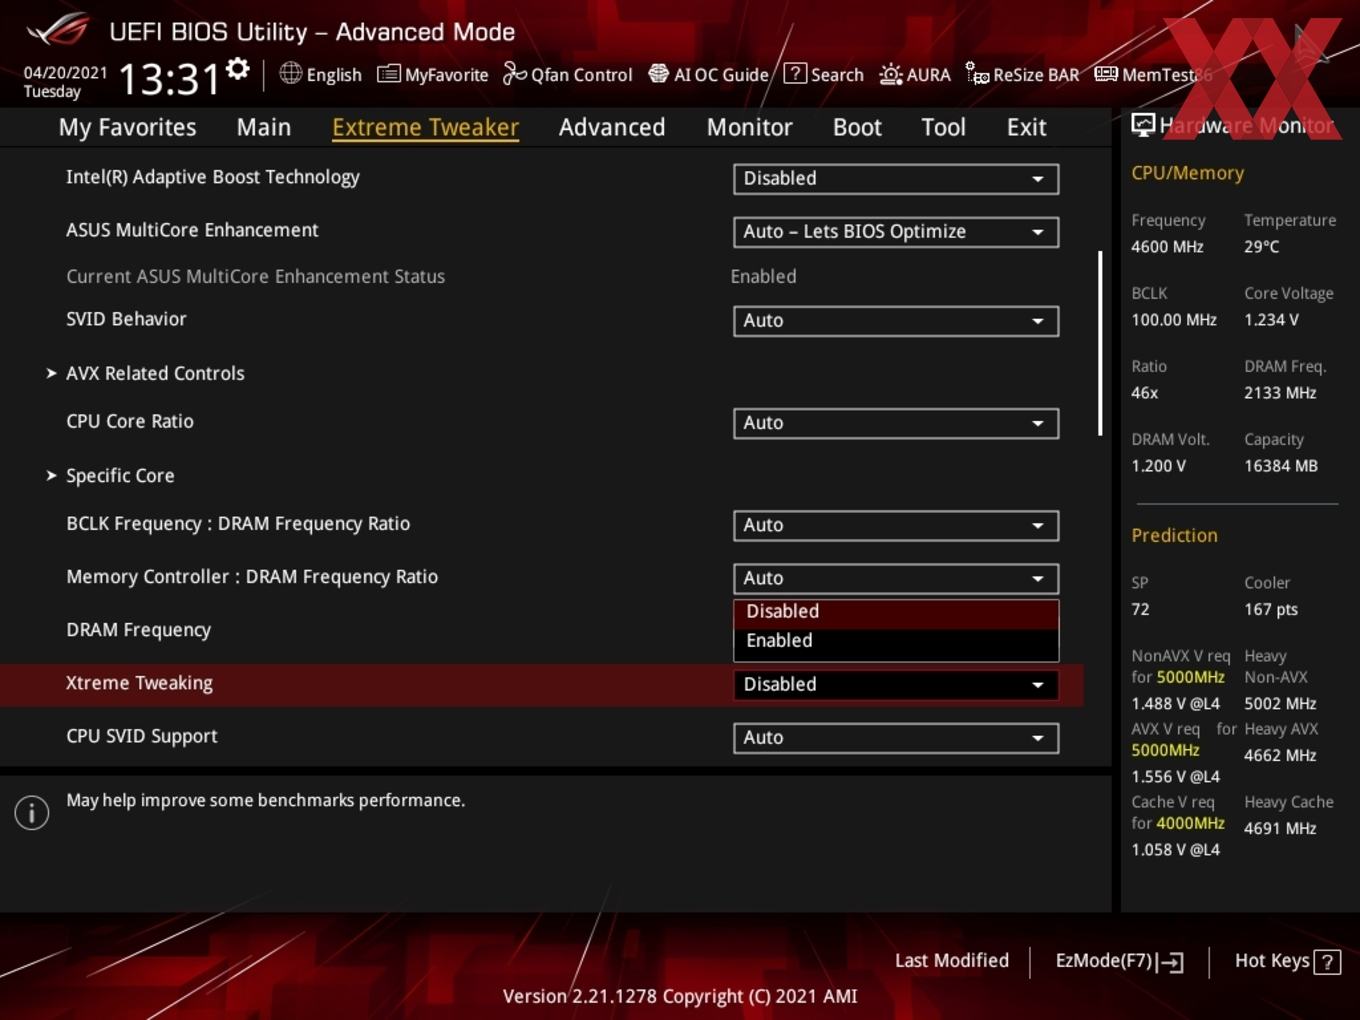The width and height of the screenshot is (1360, 1020).
Task: Click the CPU/Memory heading
Action: point(1187,173)
